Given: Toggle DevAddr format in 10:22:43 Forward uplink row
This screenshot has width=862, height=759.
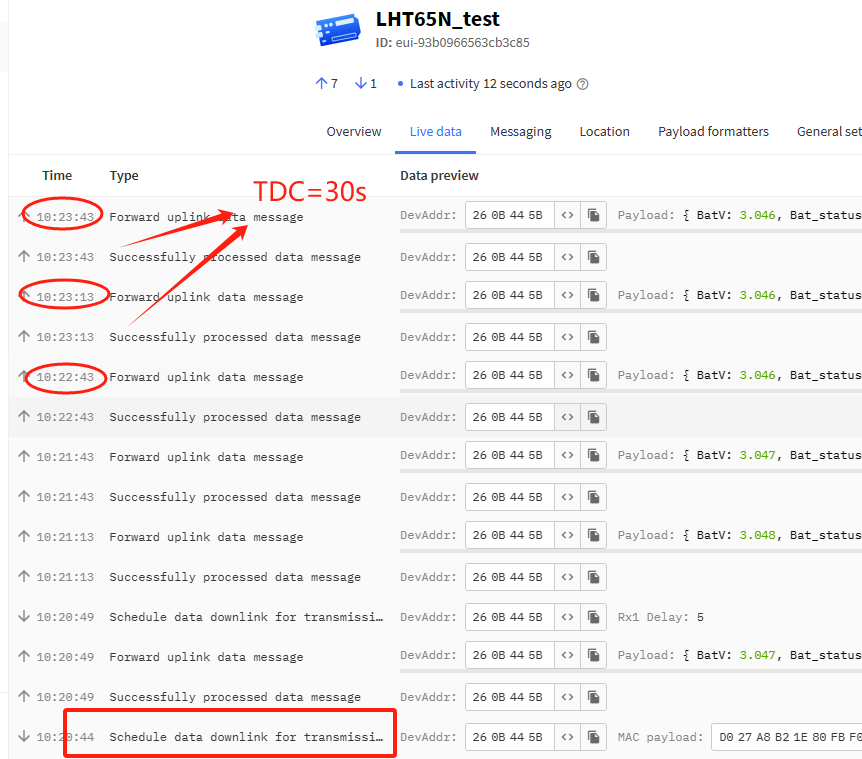Looking at the screenshot, I should pyautogui.click(x=567, y=375).
